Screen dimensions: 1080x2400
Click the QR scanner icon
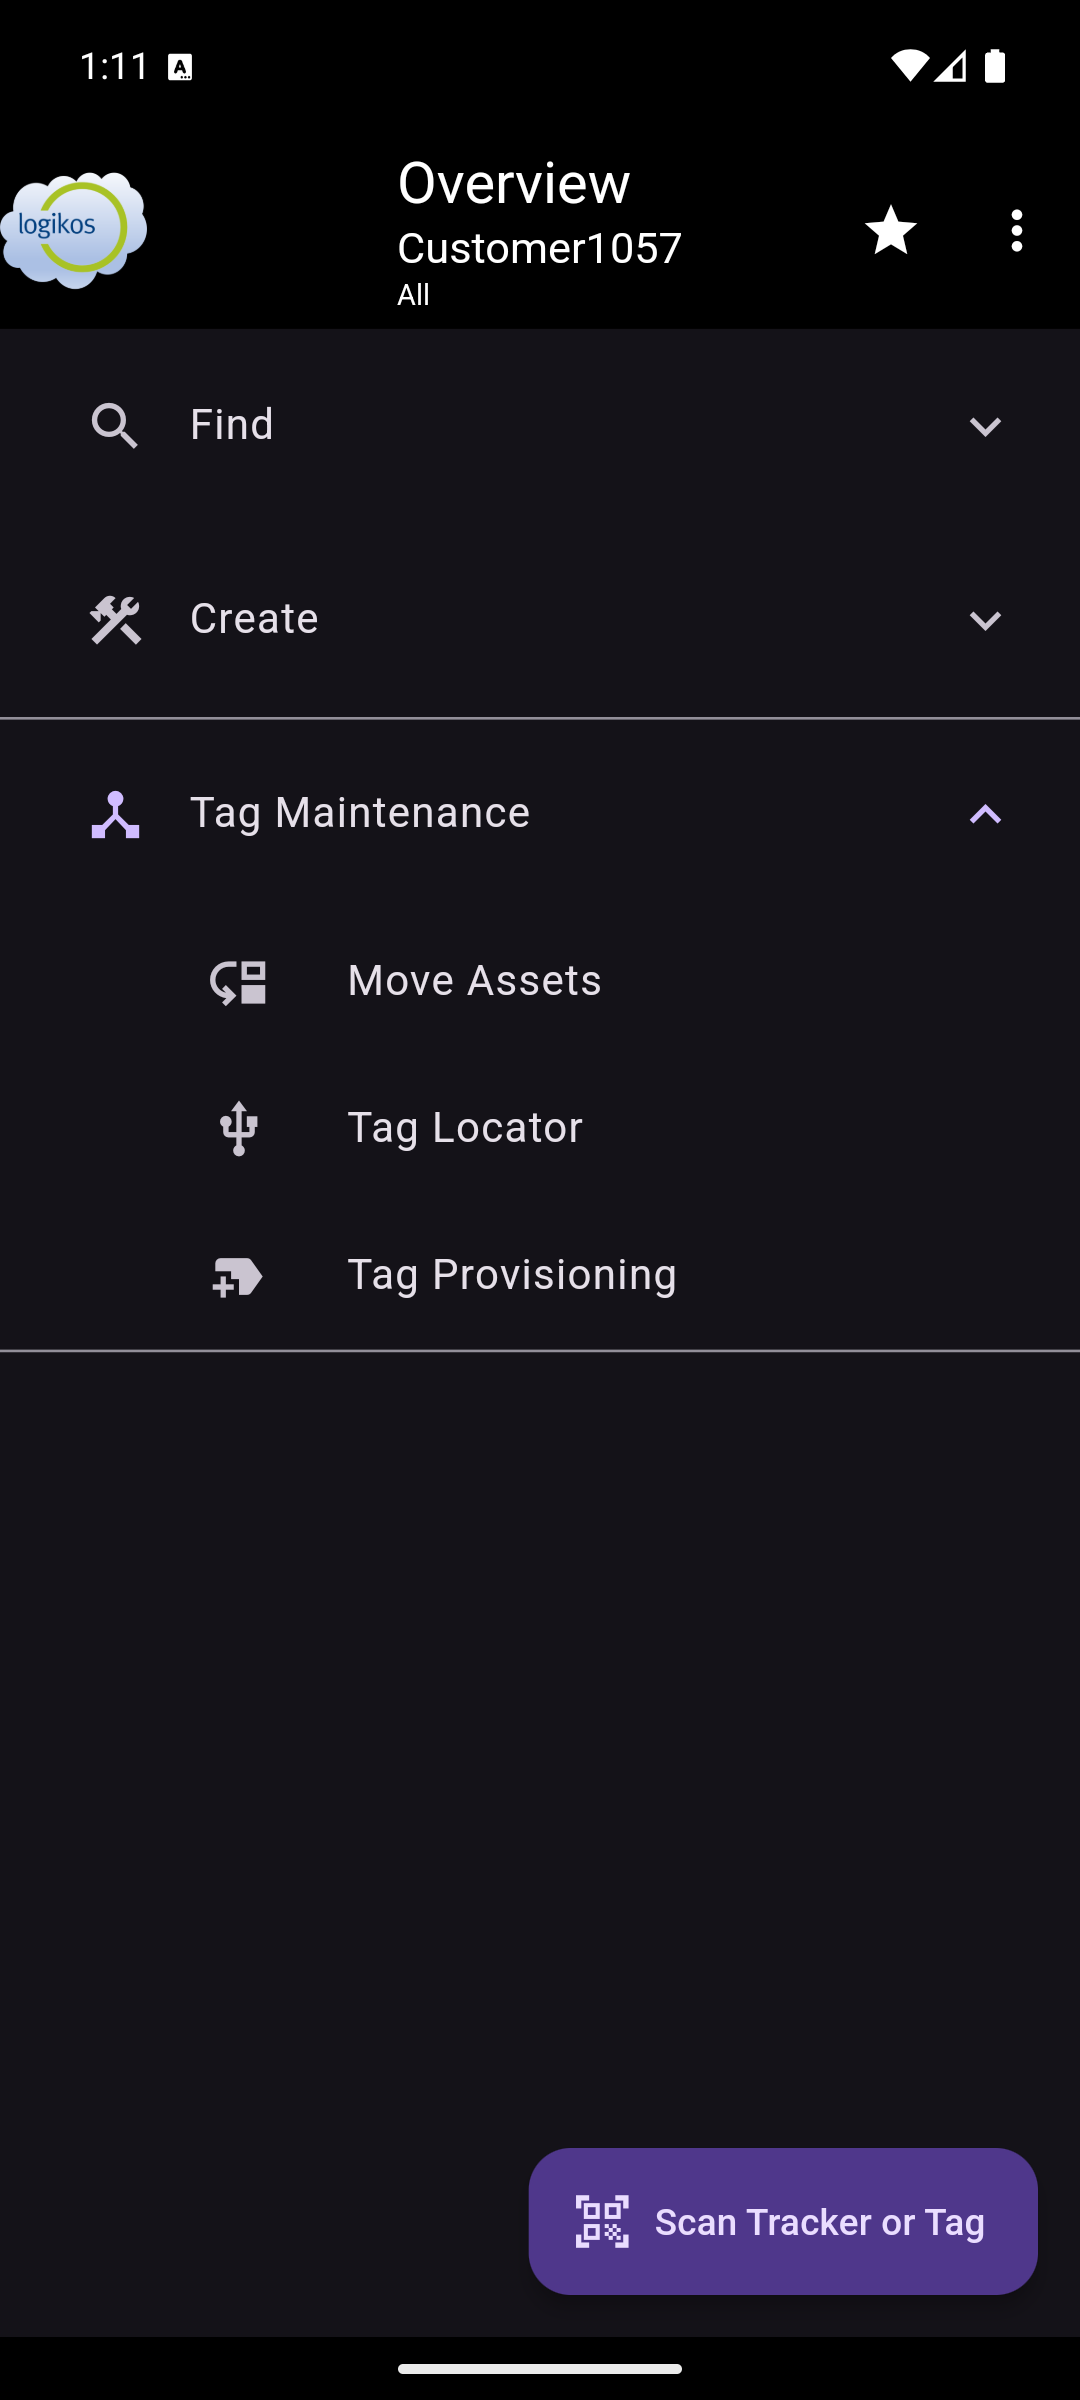pos(602,2222)
